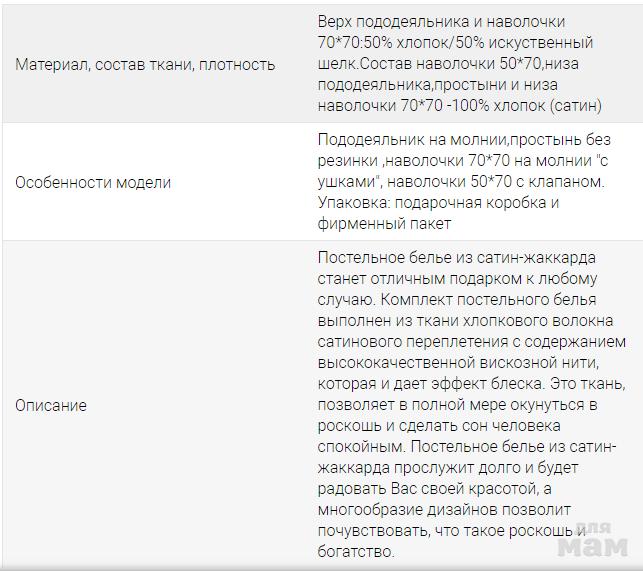Click the word "ушками" in model features
This screenshot has width=643, height=571.
(346, 182)
